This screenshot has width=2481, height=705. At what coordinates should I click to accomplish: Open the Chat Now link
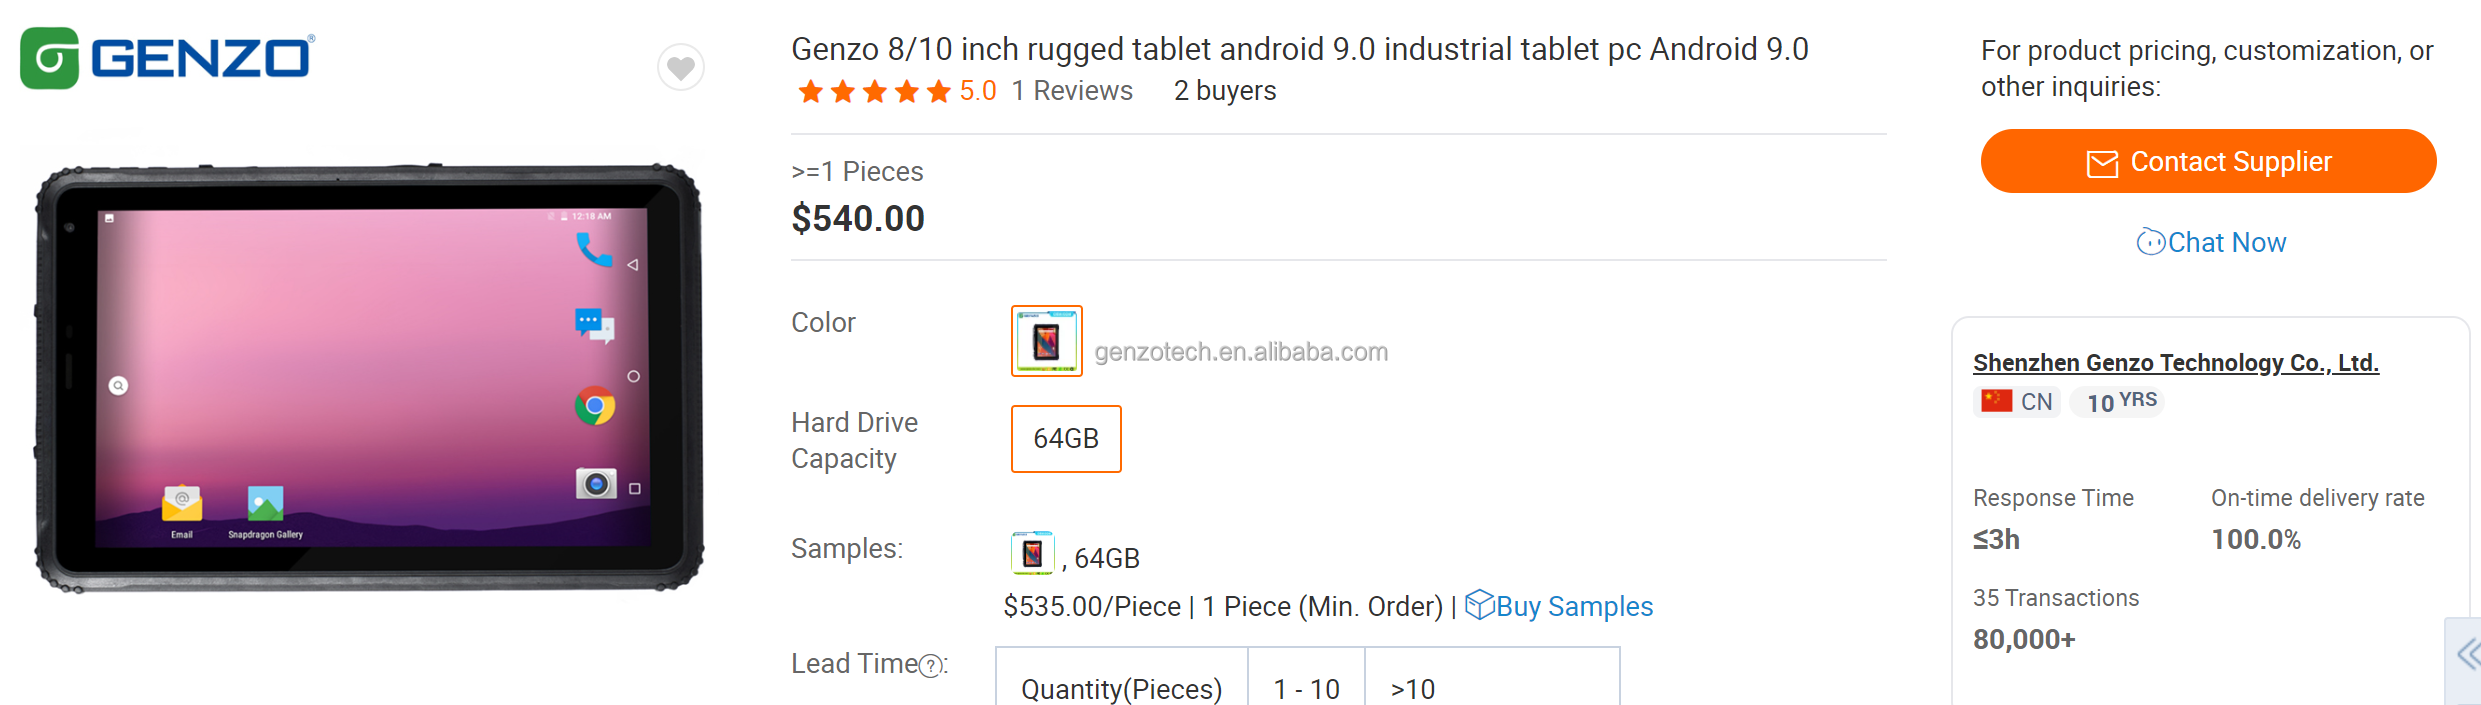tap(2226, 242)
